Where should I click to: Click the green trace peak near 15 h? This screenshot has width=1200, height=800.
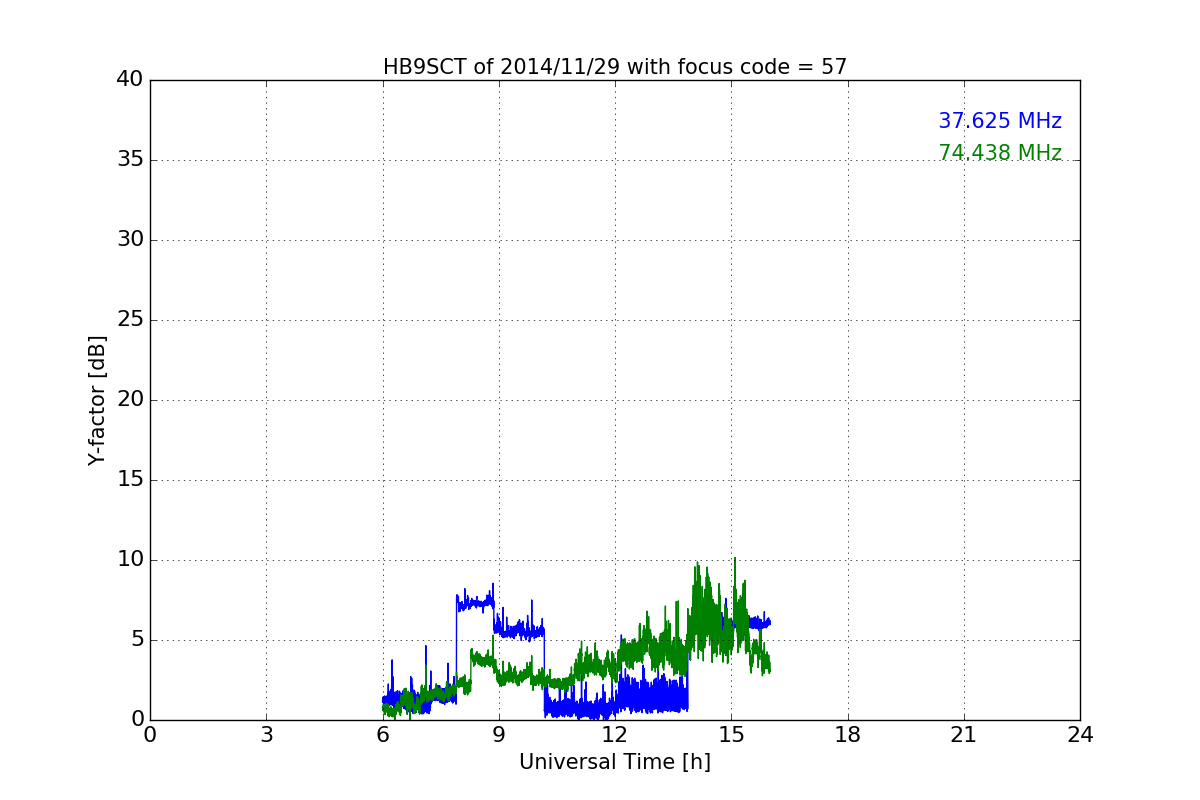pos(734,562)
